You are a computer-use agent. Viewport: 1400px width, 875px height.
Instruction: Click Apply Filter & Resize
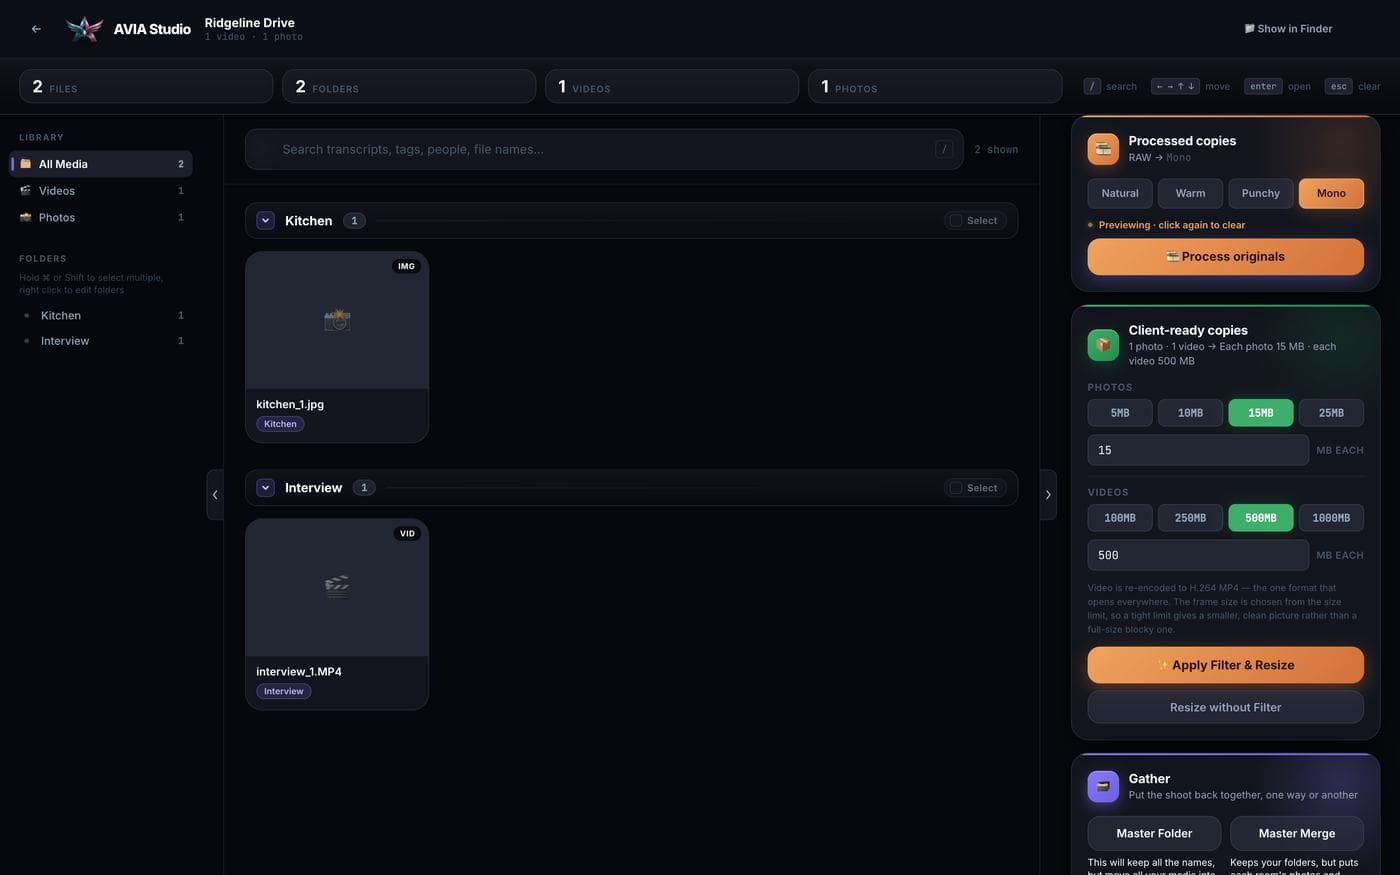(1226, 665)
